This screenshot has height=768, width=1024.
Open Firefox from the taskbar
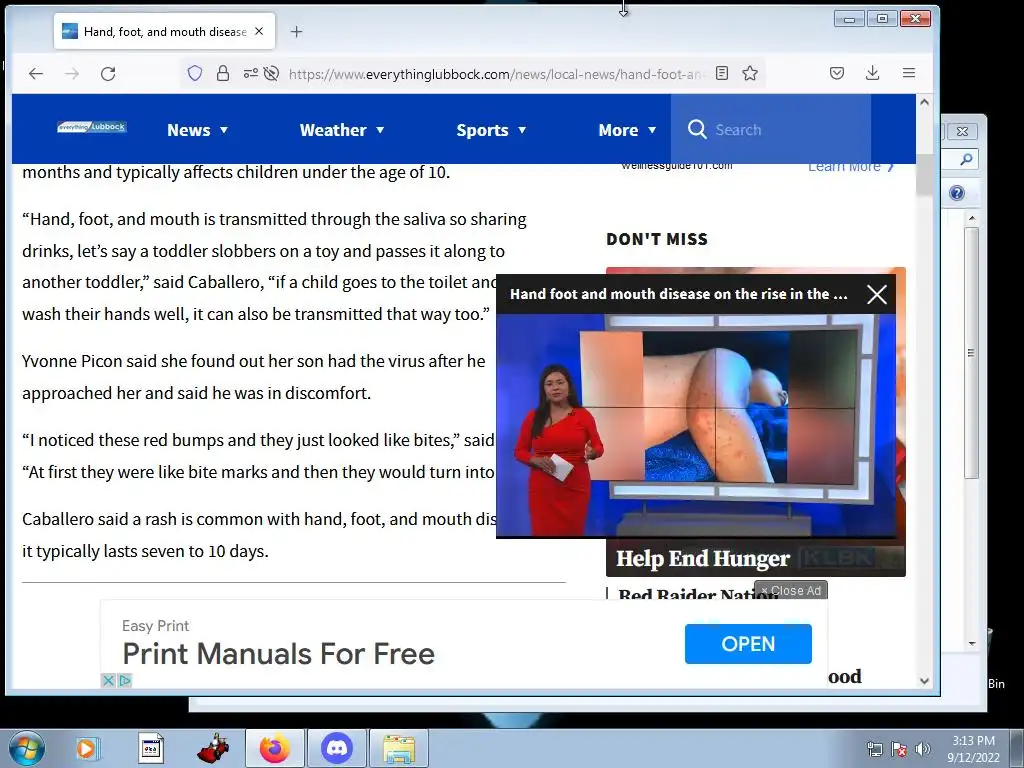point(274,748)
